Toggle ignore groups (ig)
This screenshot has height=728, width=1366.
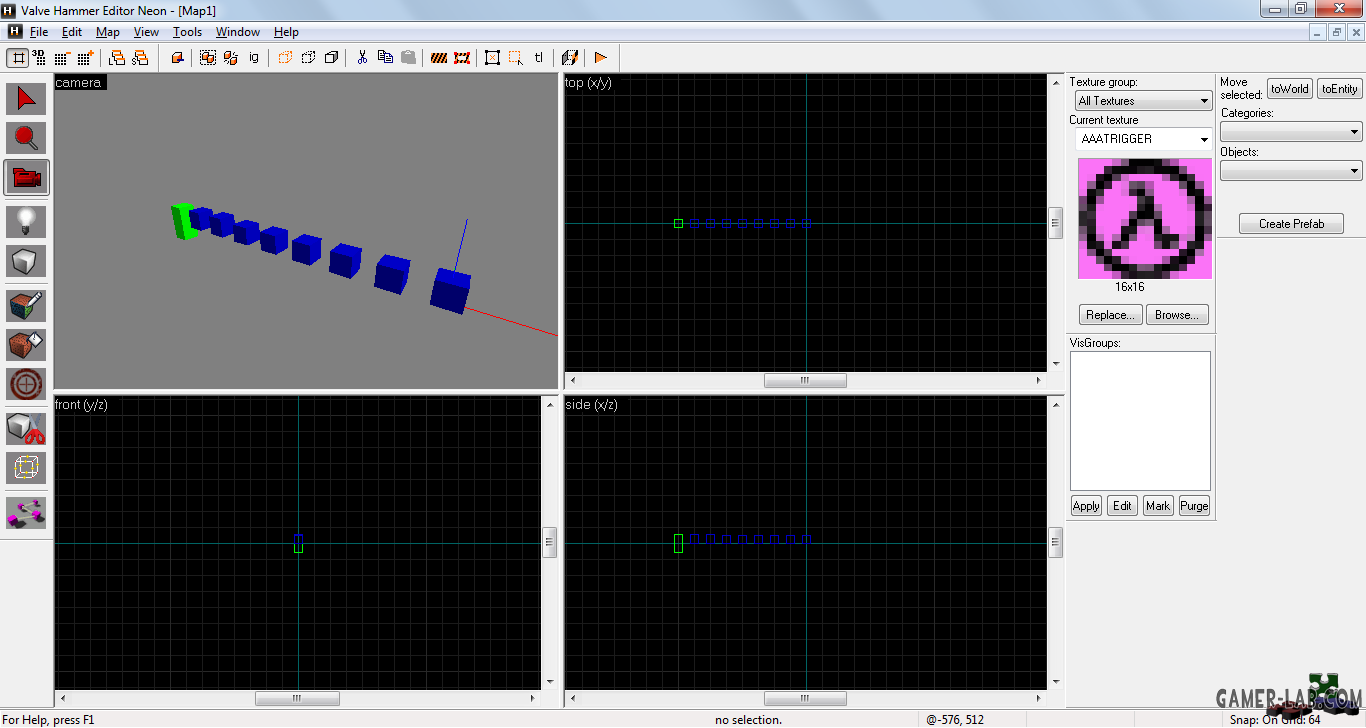[254, 58]
